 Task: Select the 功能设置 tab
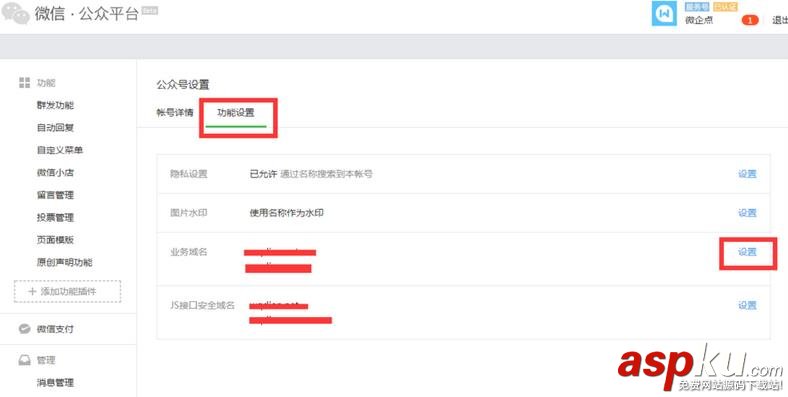(236, 113)
